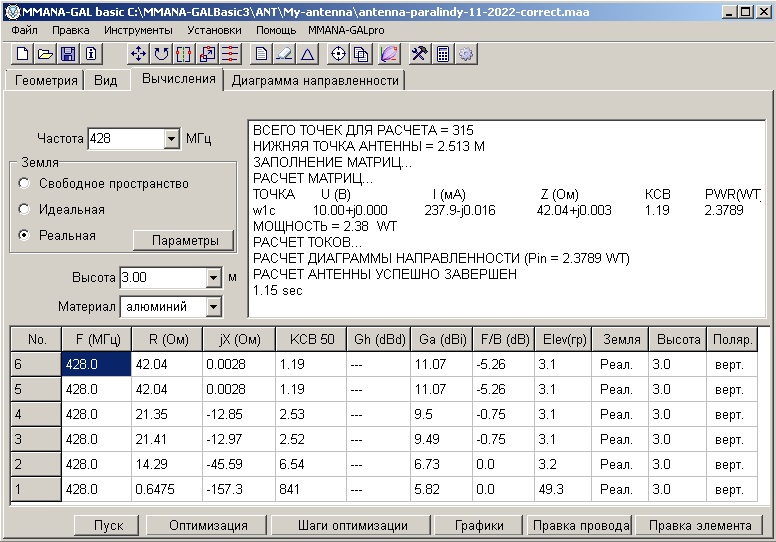Click the Оптимизация button
Image resolution: width=776 pixels, height=542 pixels.
(x=207, y=525)
